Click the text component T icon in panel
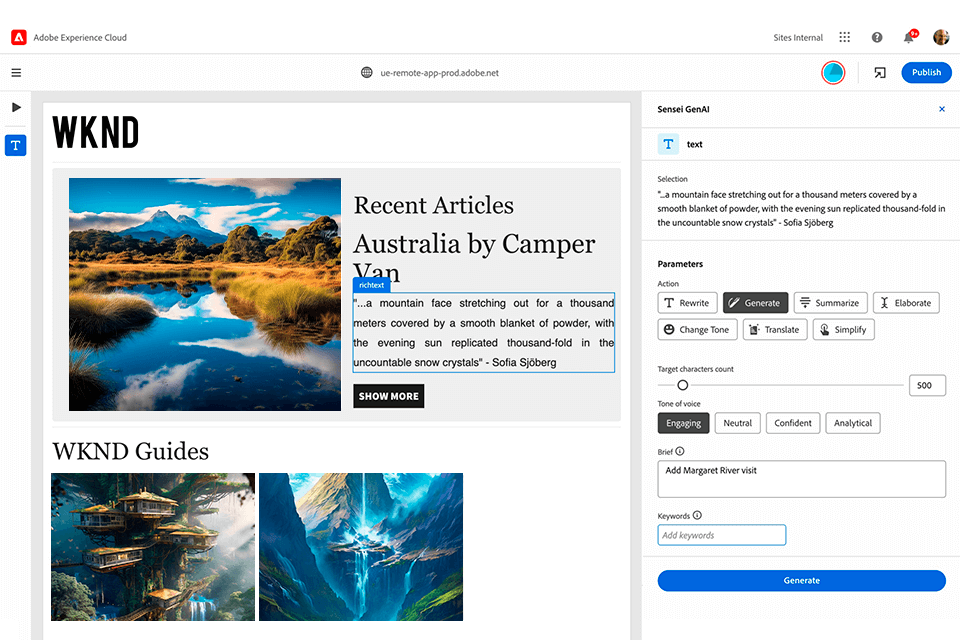960x640 pixels. 668,144
